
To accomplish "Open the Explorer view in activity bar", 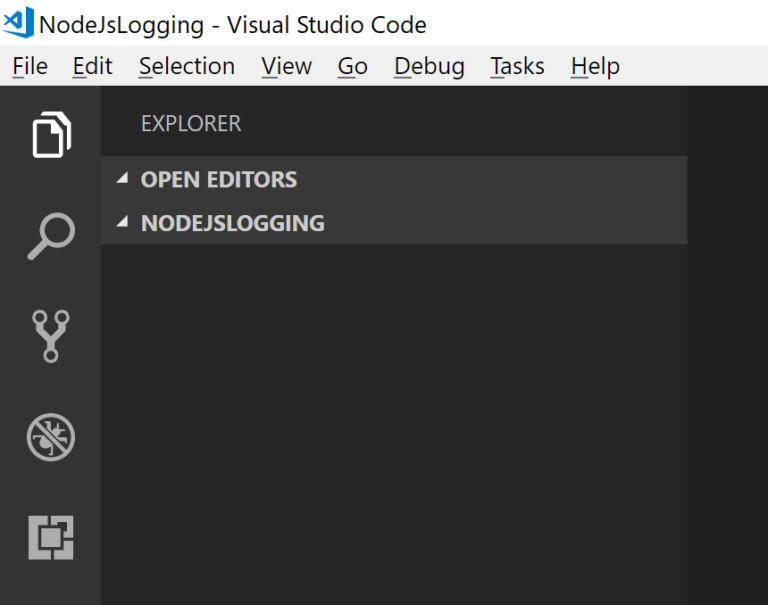I will [x=51, y=135].
